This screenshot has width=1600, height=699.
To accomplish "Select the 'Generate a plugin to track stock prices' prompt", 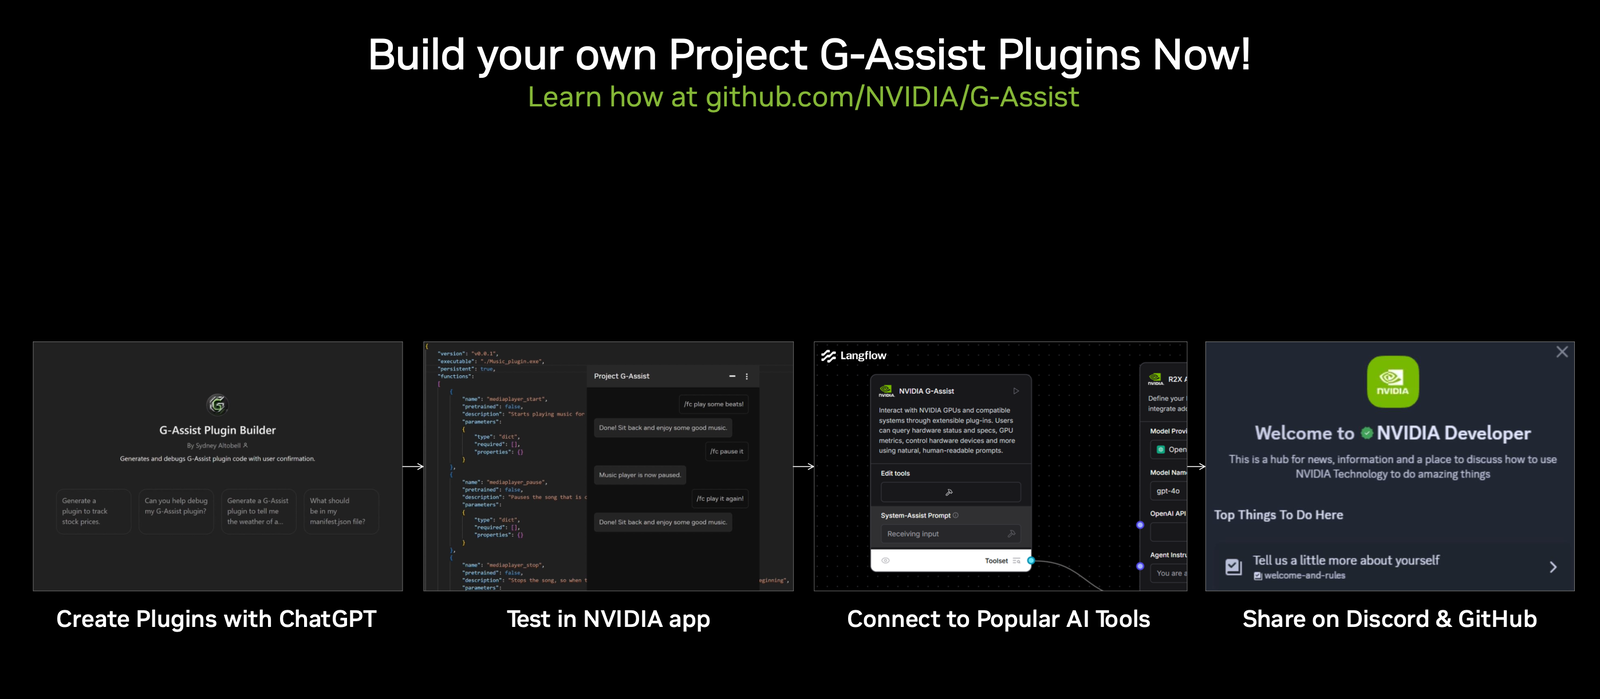I will tap(94, 511).
